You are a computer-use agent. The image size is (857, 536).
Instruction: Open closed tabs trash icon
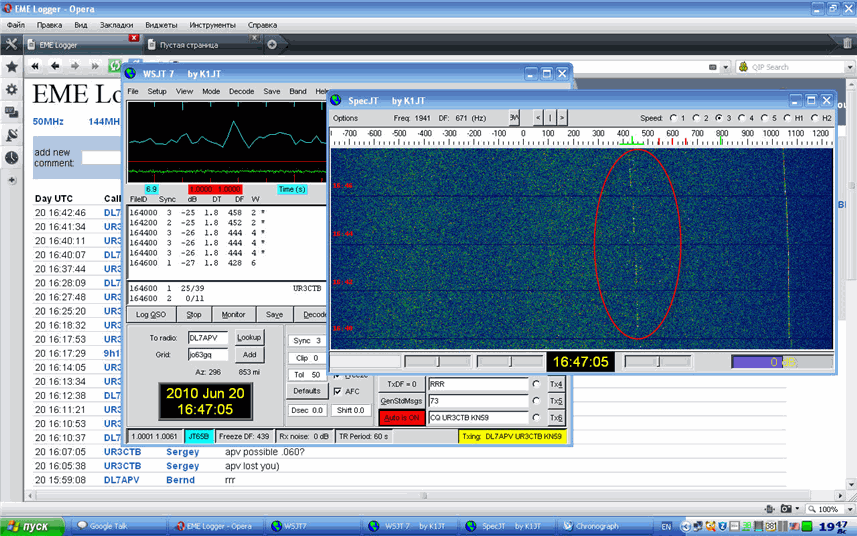847,43
